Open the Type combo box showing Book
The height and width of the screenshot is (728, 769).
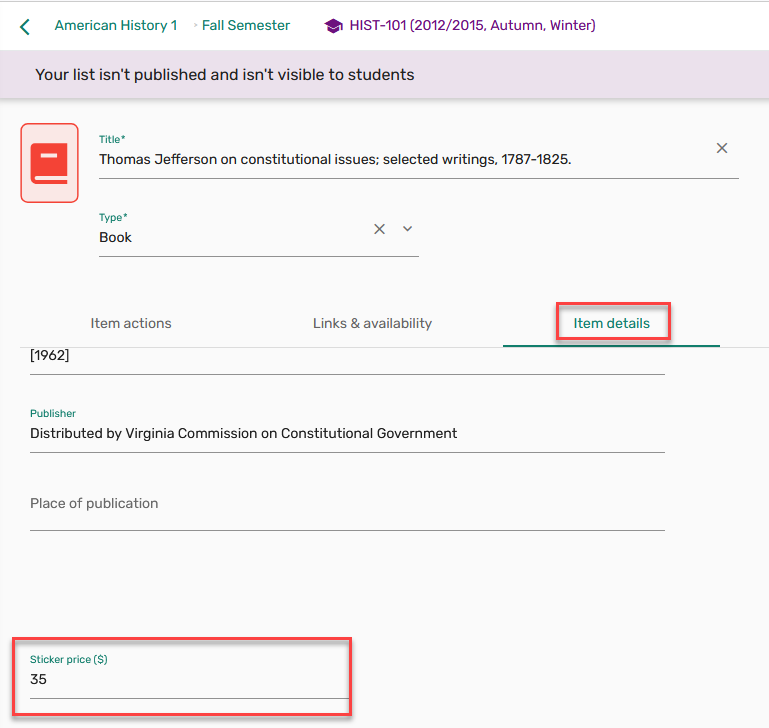tap(230, 237)
